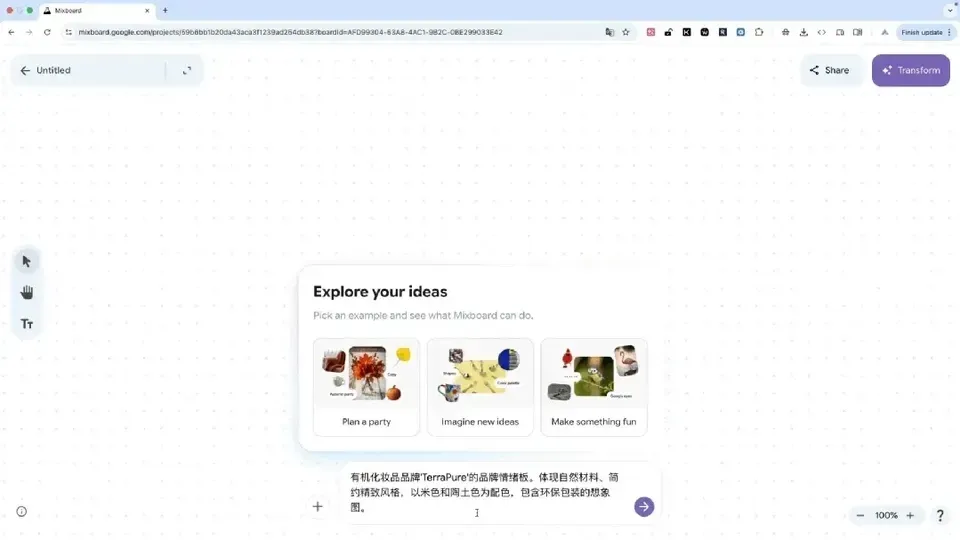Select the arrow pointer tool
The width and height of the screenshot is (960, 540).
[x=26, y=261]
